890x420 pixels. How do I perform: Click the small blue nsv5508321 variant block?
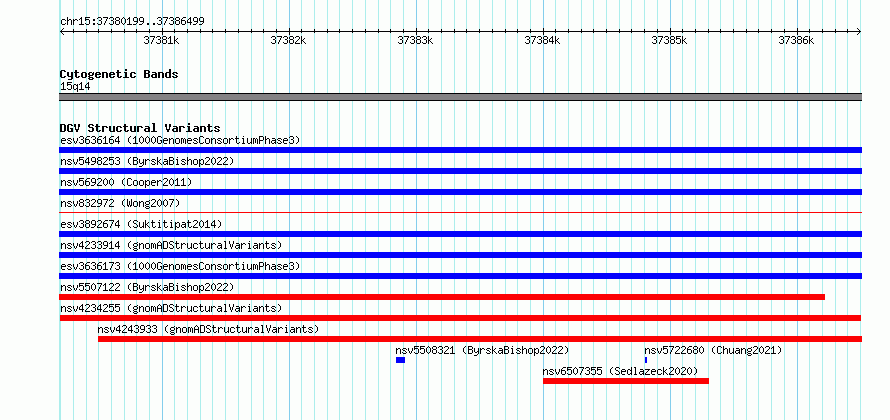pos(400,360)
